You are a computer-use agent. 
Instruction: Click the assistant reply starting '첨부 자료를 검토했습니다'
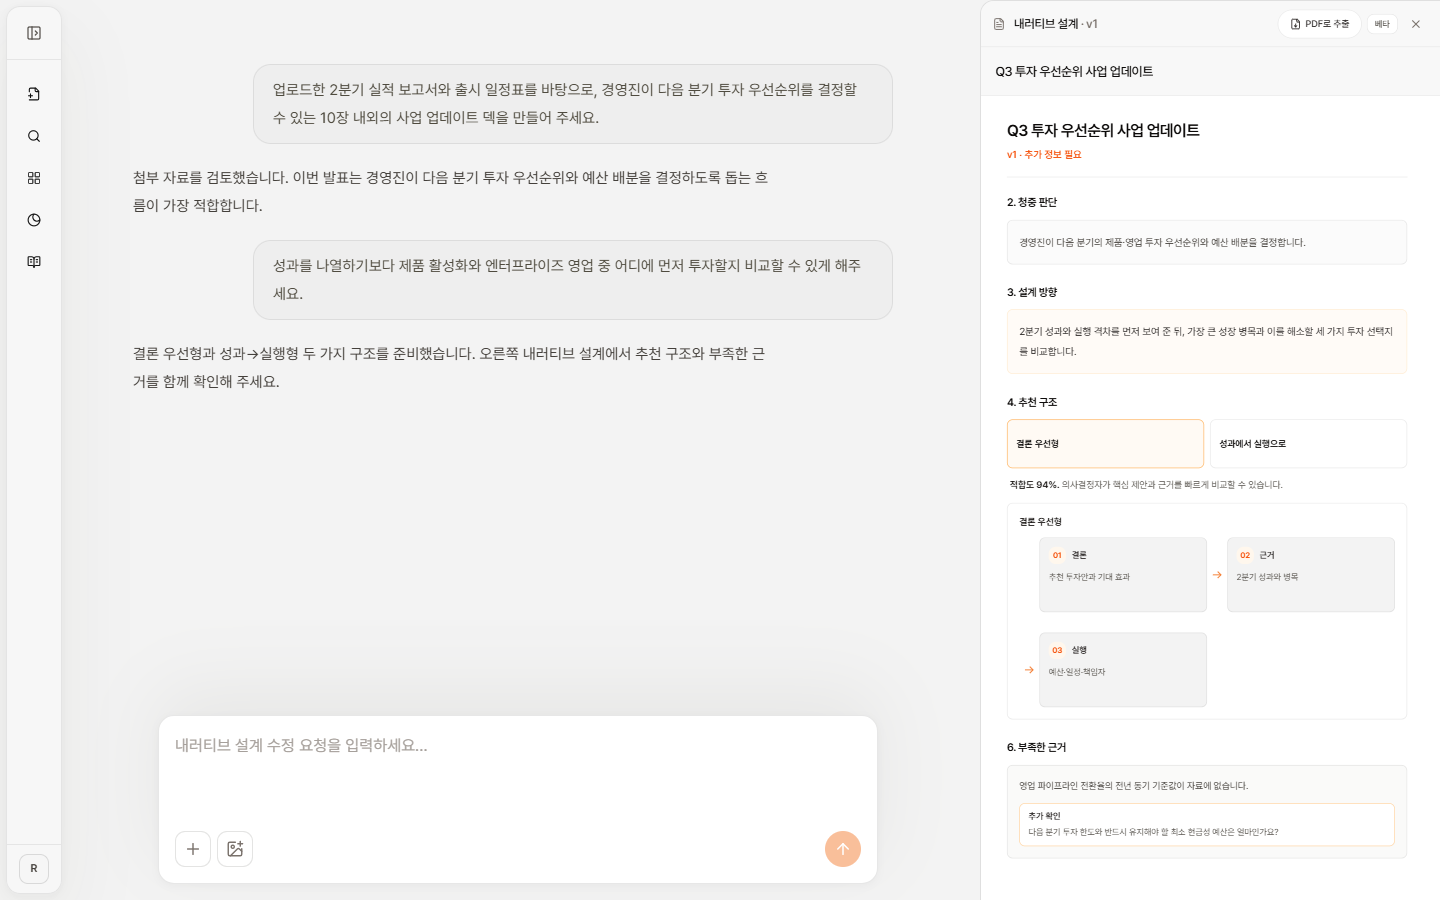click(451, 191)
